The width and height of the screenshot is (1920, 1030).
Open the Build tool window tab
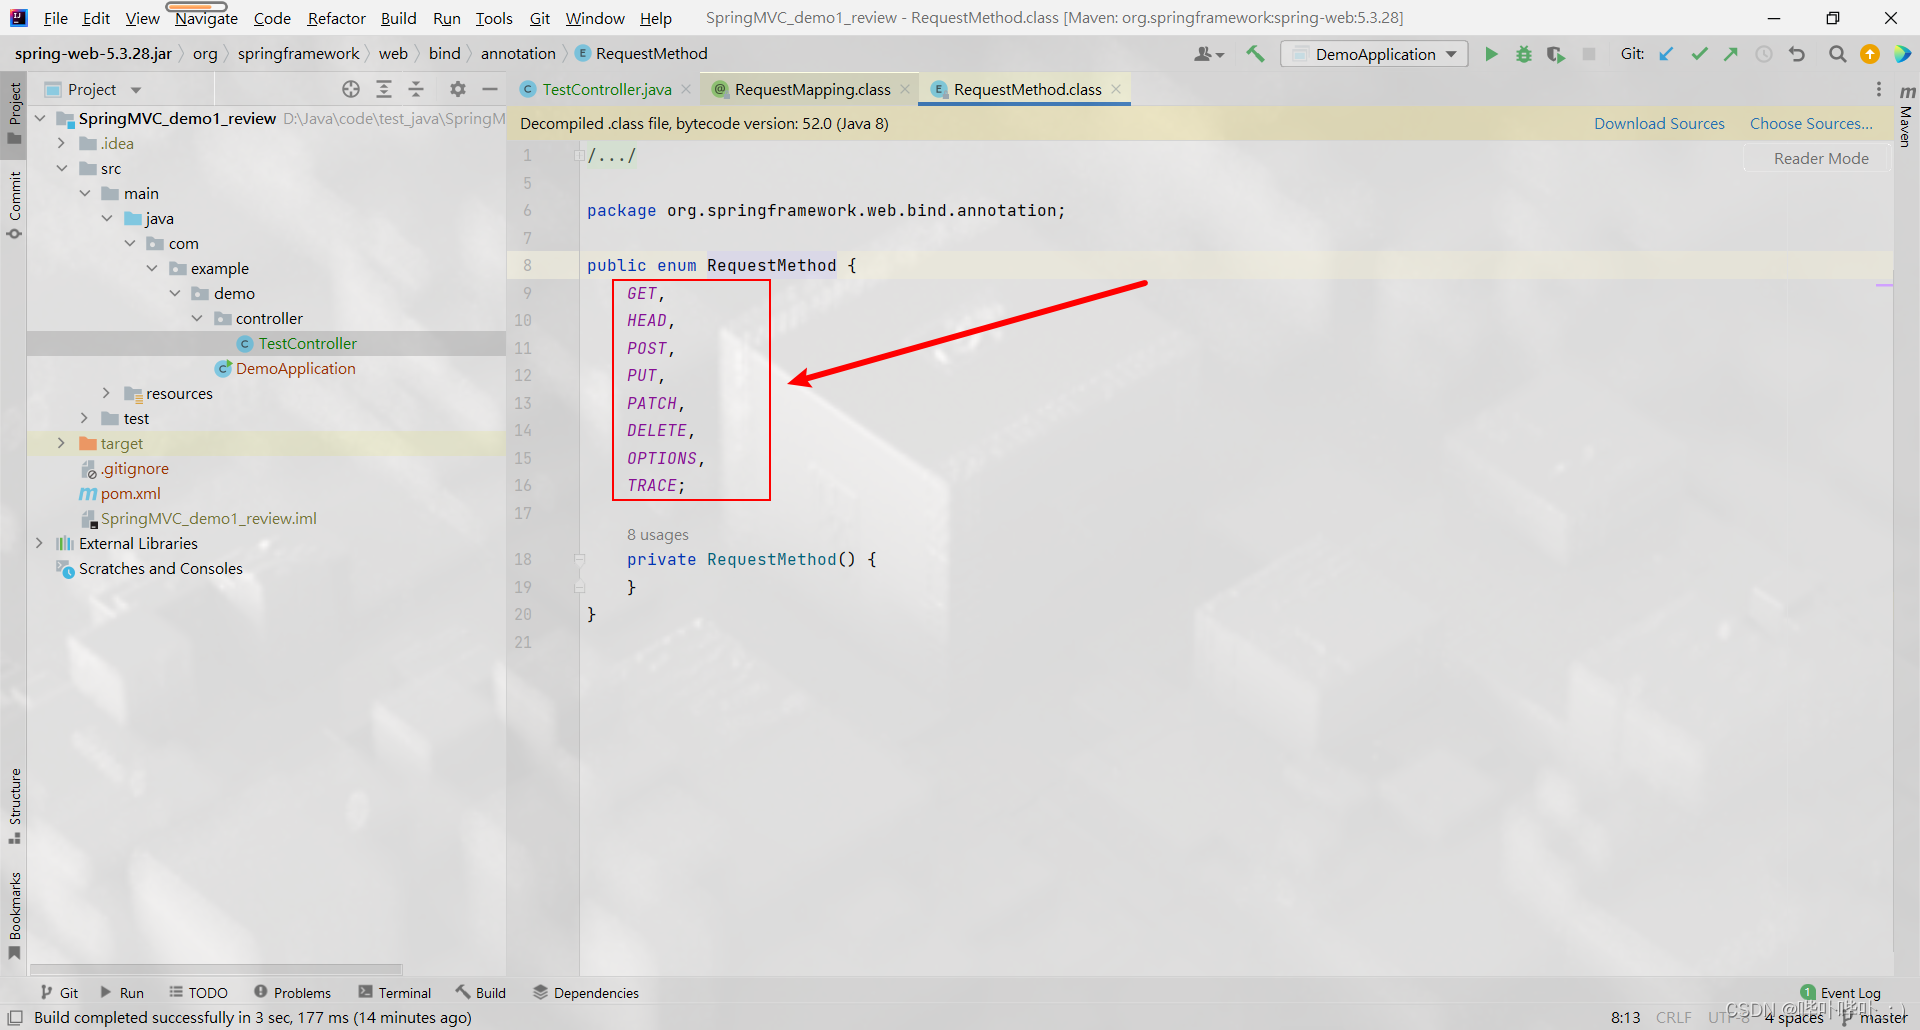(x=481, y=993)
